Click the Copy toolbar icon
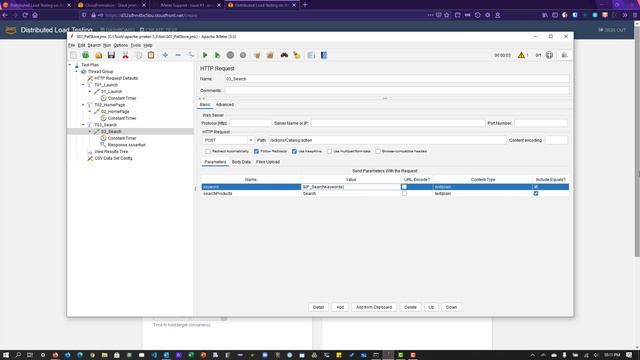This screenshot has width=640, height=360. click(138, 55)
